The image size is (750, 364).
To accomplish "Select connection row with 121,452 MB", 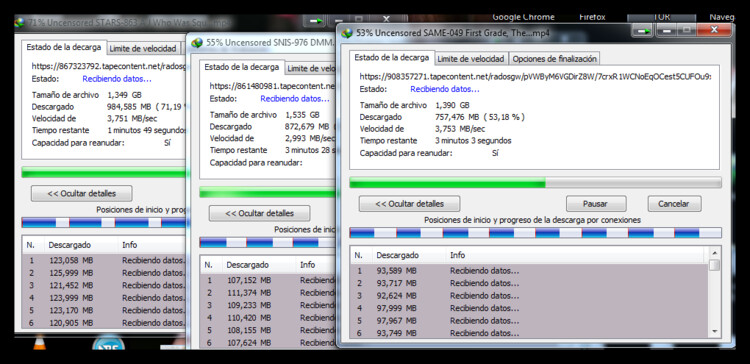I will point(104,285).
